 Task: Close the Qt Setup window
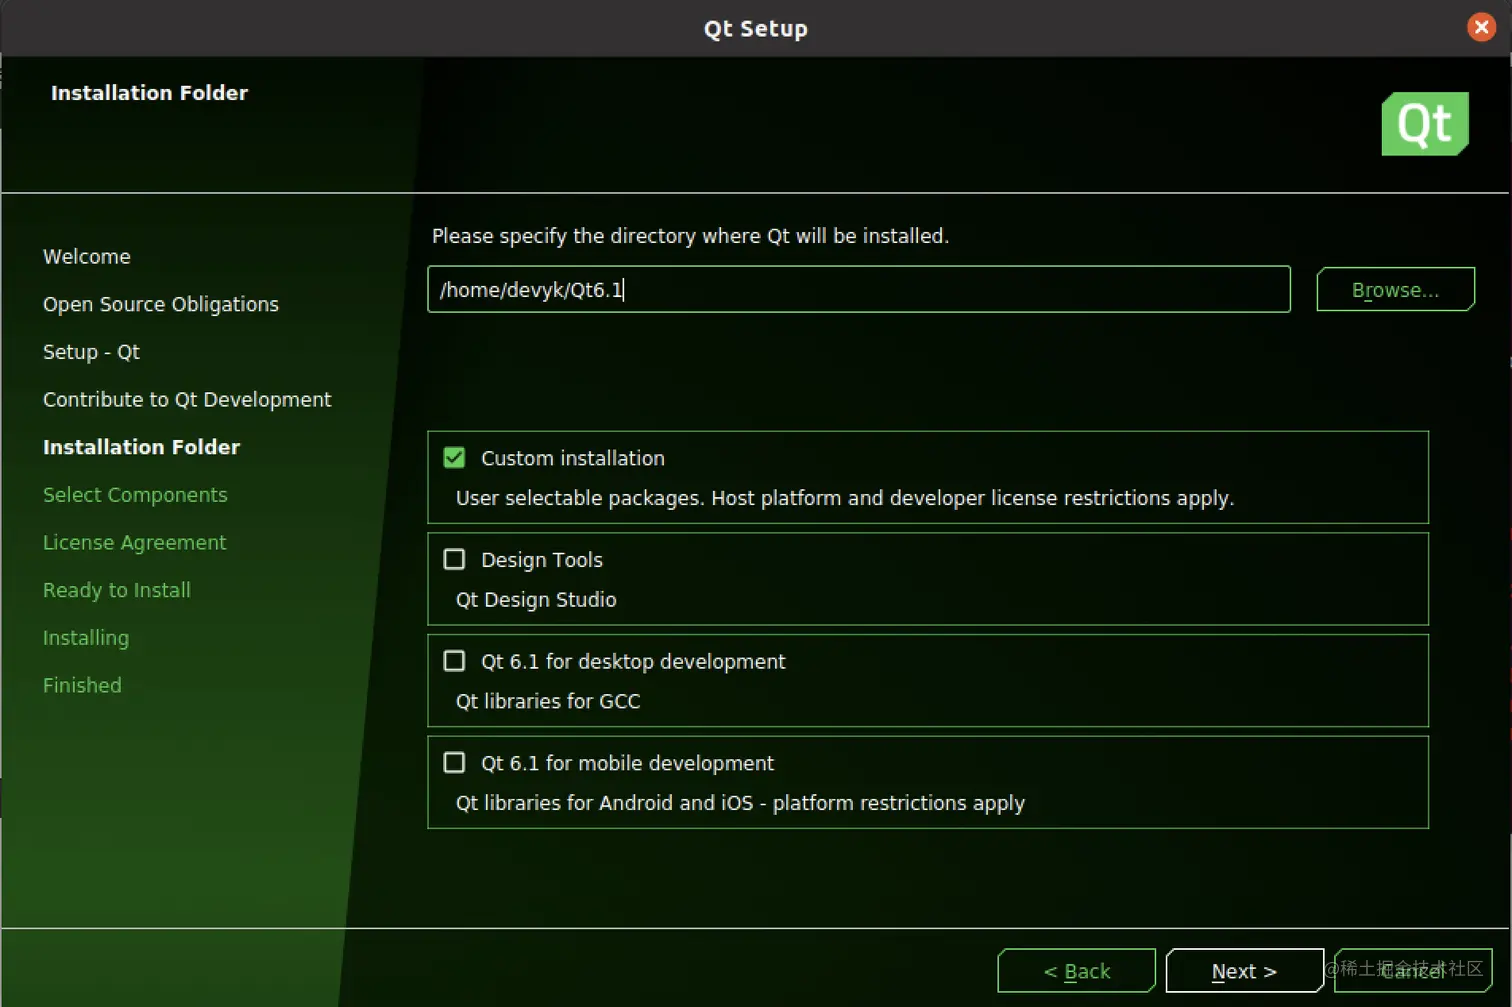point(1481,27)
